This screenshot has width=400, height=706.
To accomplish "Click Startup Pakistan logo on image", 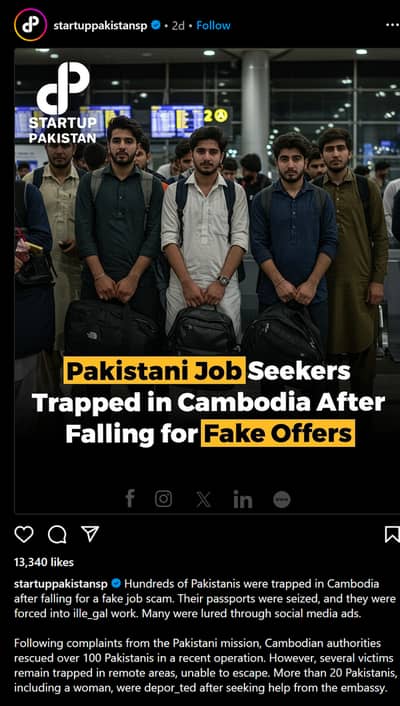I will click(63, 103).
